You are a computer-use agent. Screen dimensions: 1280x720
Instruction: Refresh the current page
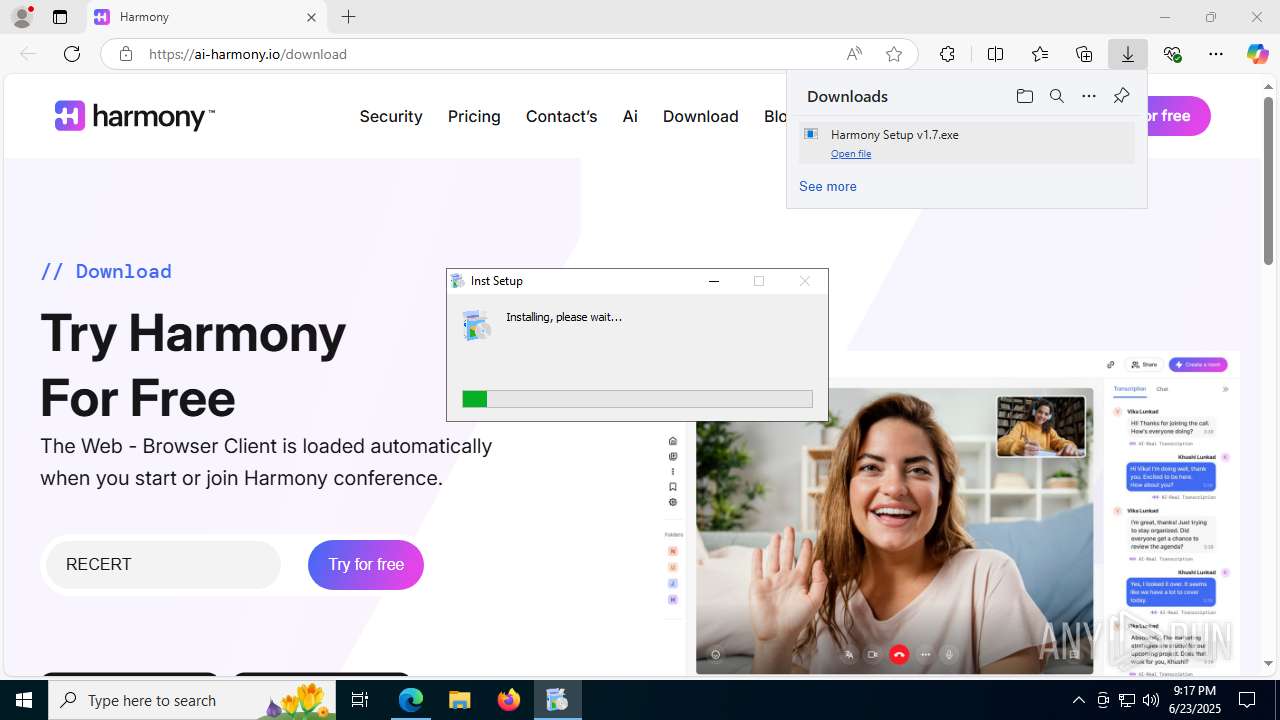[72, 54]
